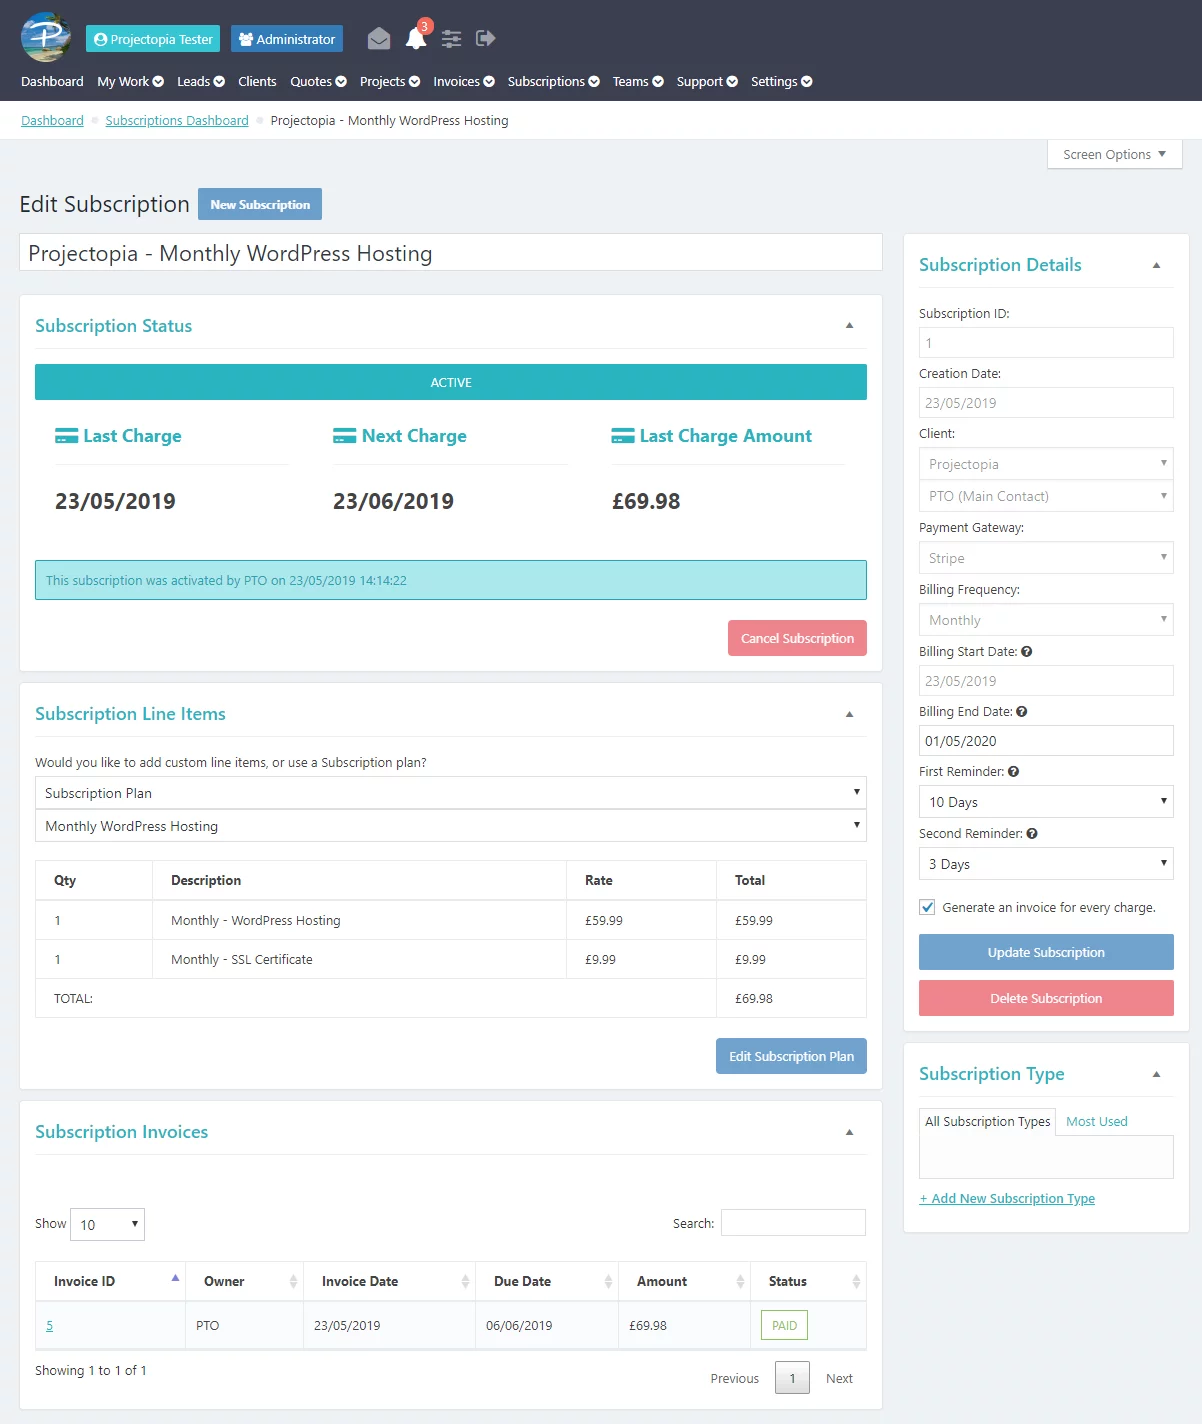The image size is (1202, 1424).
Task: Open the Invoices menu
Action: tap(464, 82)
